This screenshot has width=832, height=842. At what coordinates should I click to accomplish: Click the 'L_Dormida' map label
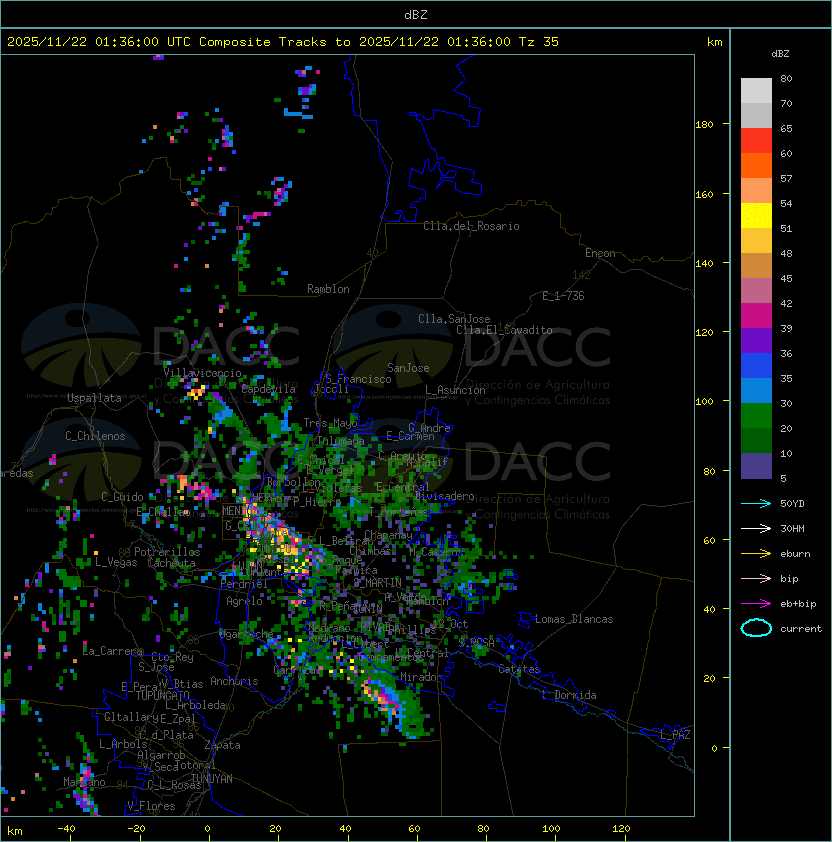pyautogui.click(x=569, y=695)
